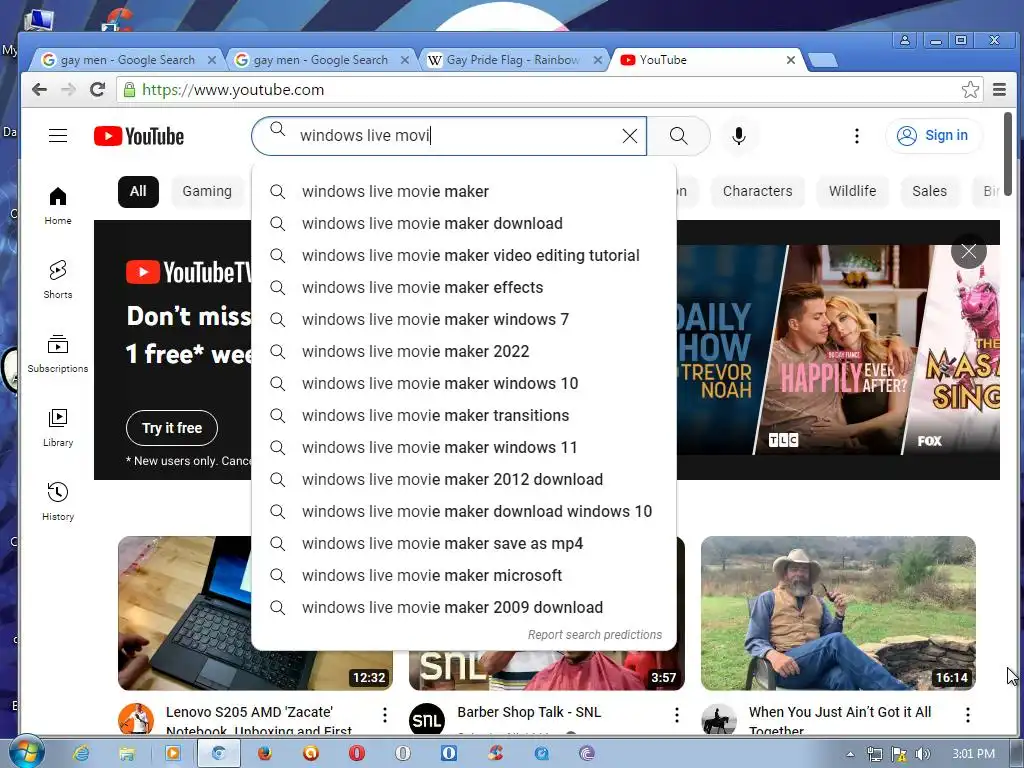This screenshot has width=1024, height=768.
Task: Pick 'windows live movie maker windows 7'
Action: tap(464, 319)
